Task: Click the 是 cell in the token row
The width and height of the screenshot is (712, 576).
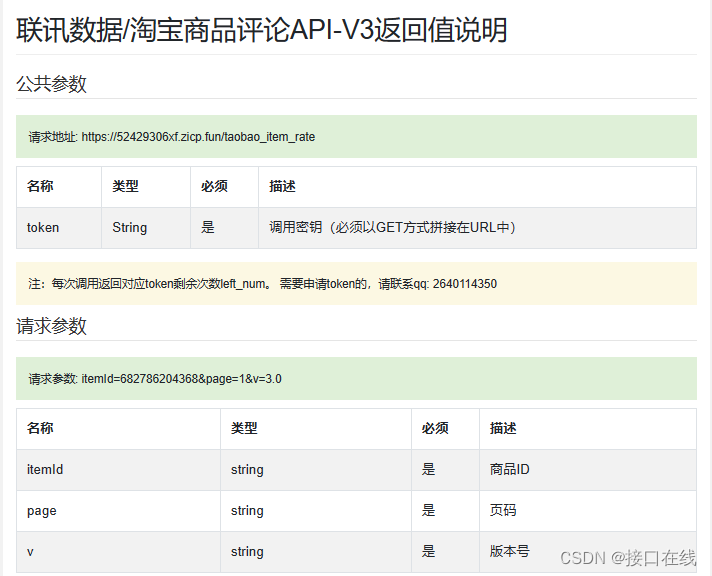Action: (x=224, y=228)
